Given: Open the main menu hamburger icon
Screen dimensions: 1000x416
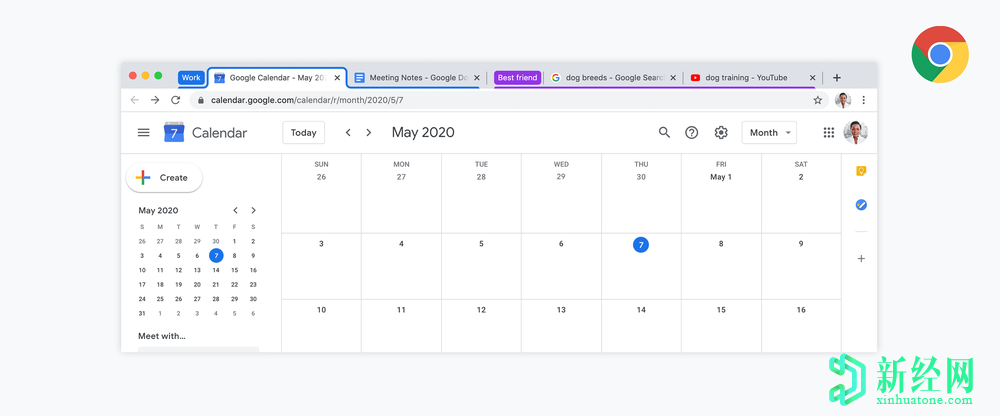Looking at the screenshot, I should pyautogui.click(x=144, y=133).
